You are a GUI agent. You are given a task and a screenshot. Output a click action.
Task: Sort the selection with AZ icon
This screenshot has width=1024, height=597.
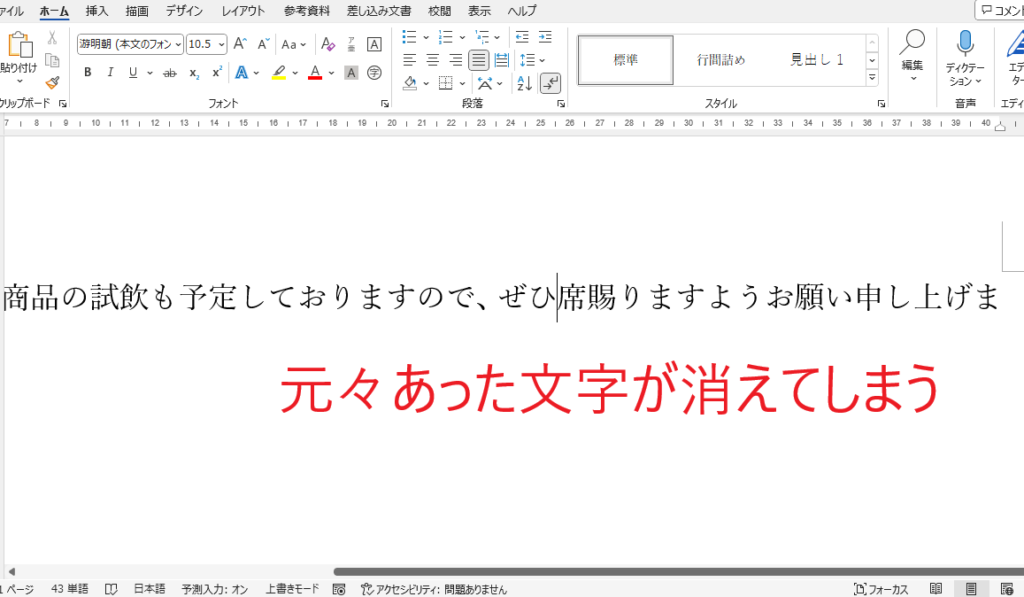click(524, 83)
